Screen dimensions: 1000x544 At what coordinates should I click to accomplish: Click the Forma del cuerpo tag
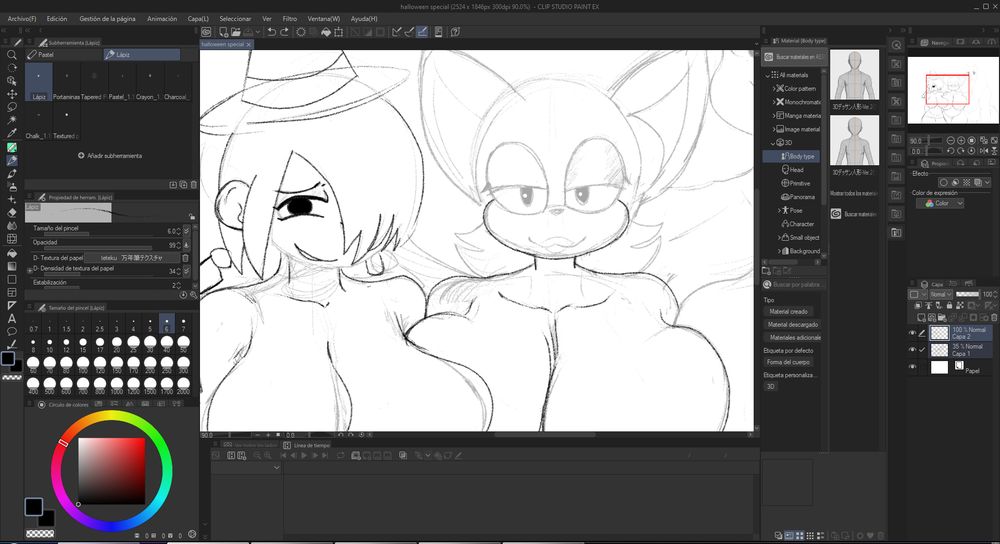pyautogui.click(x=788, y=362)
